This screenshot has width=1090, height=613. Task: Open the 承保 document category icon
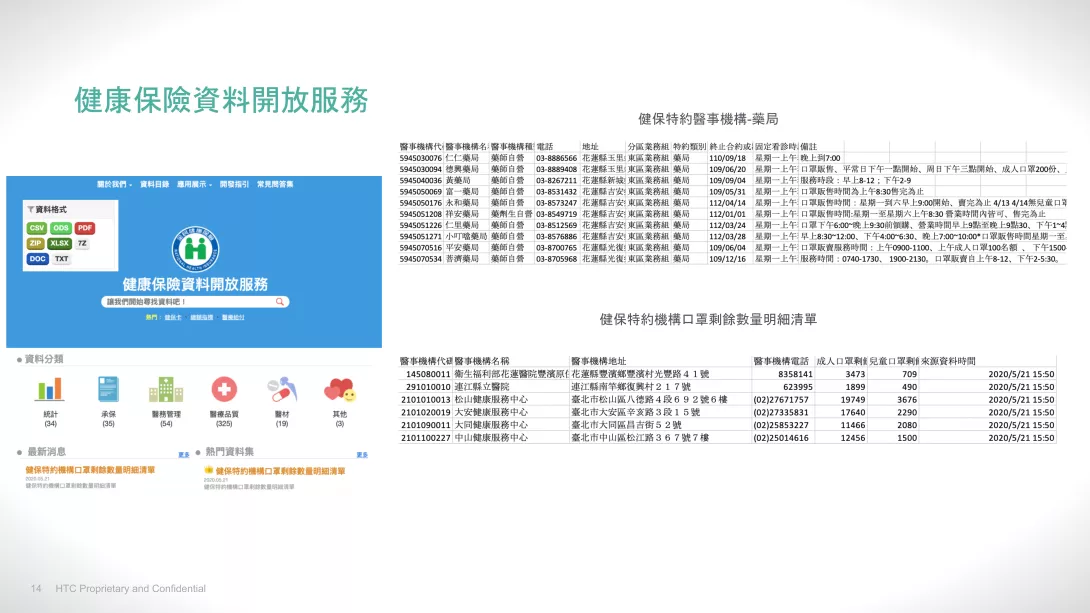[108, 389]
